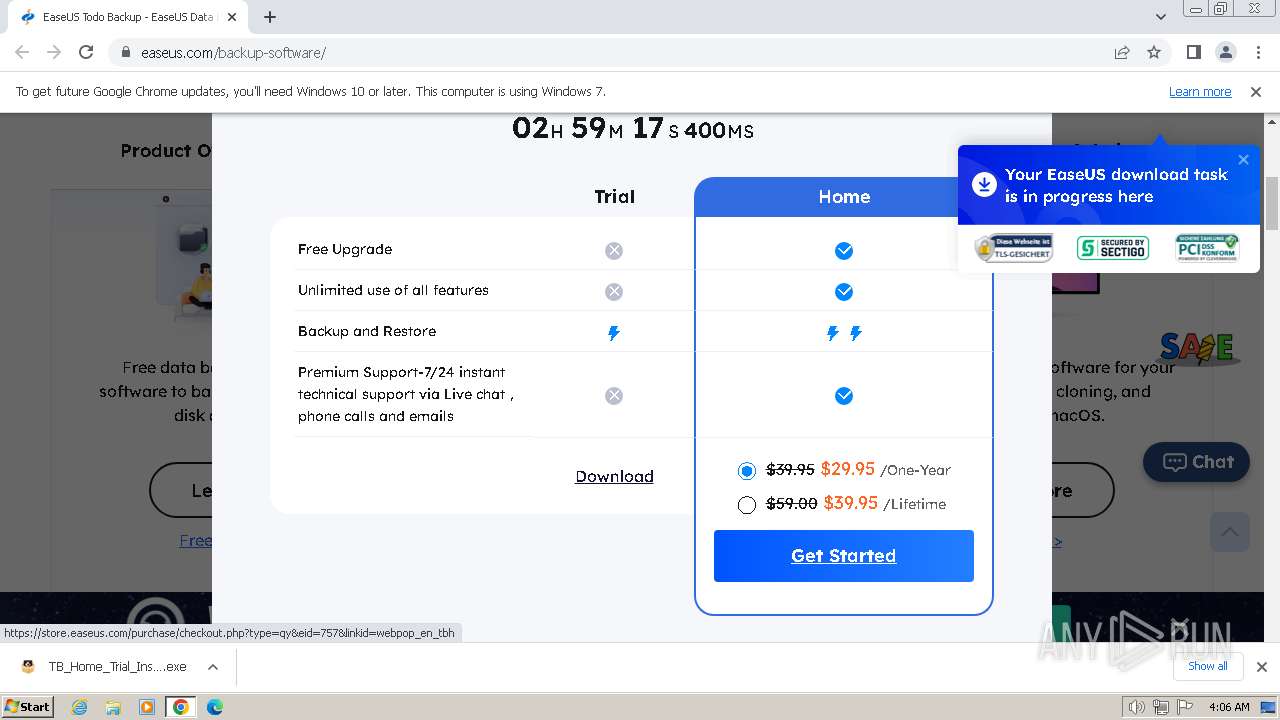Open the Chrome side panel
The image size is (1280, 720).
1194,52
